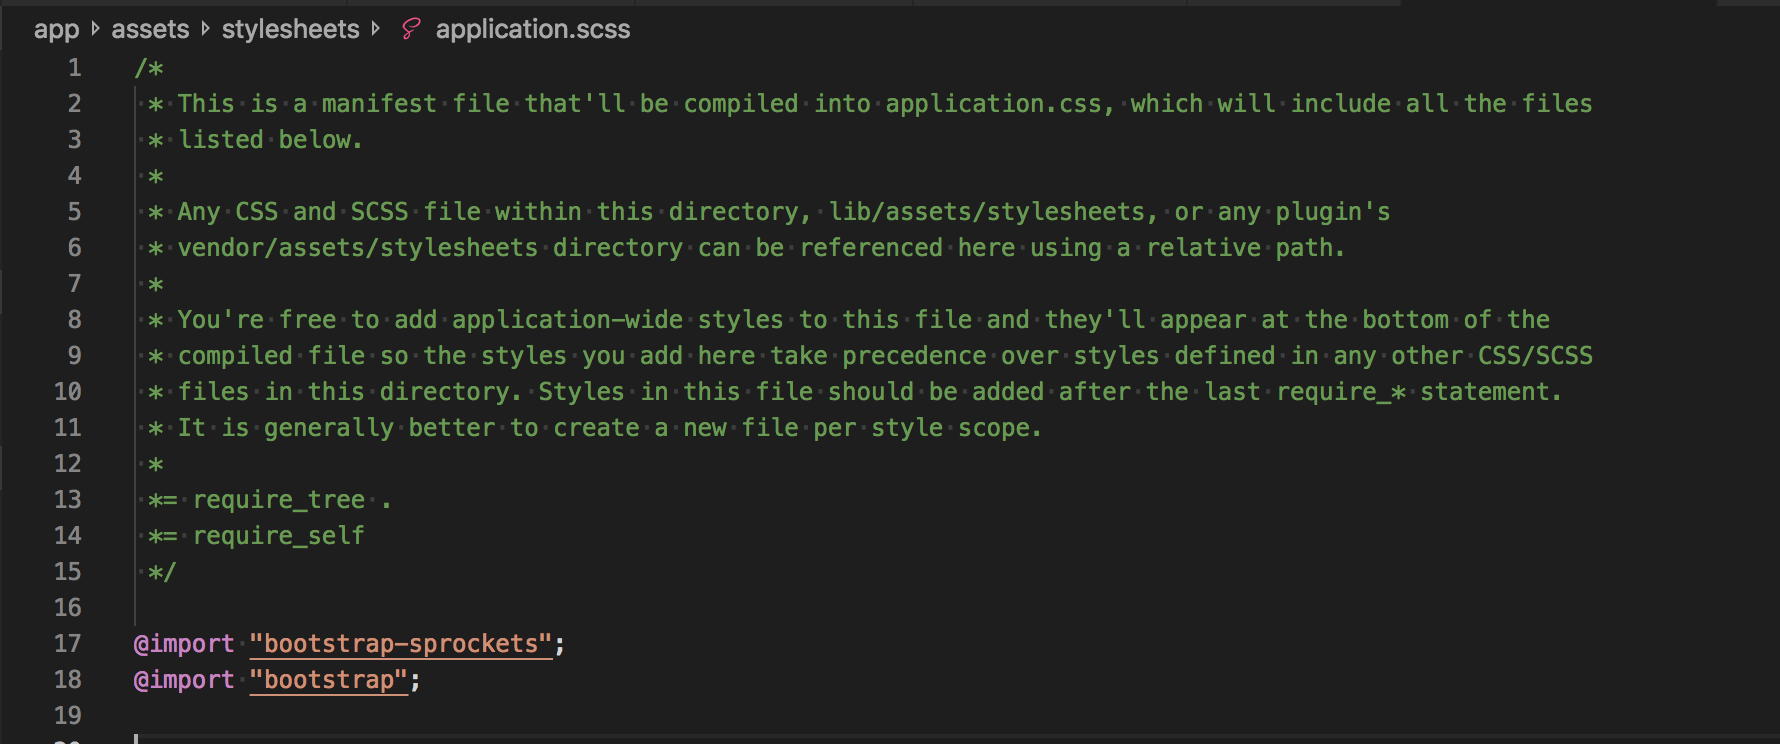Click the Sass file icon in breadcrumbs
1780x744 pixels.
point(410,29)
